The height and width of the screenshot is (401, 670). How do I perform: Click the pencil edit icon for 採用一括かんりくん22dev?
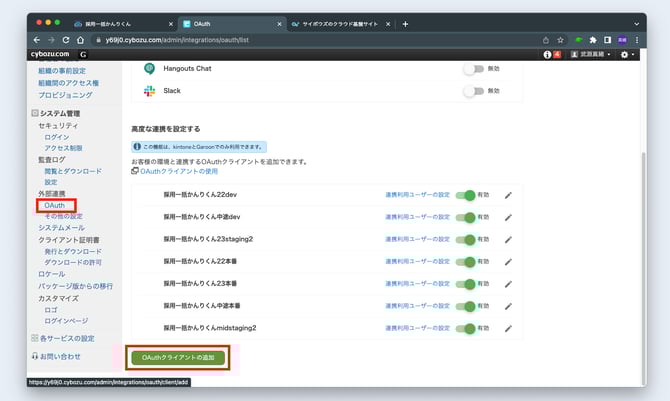pos(508,196)
